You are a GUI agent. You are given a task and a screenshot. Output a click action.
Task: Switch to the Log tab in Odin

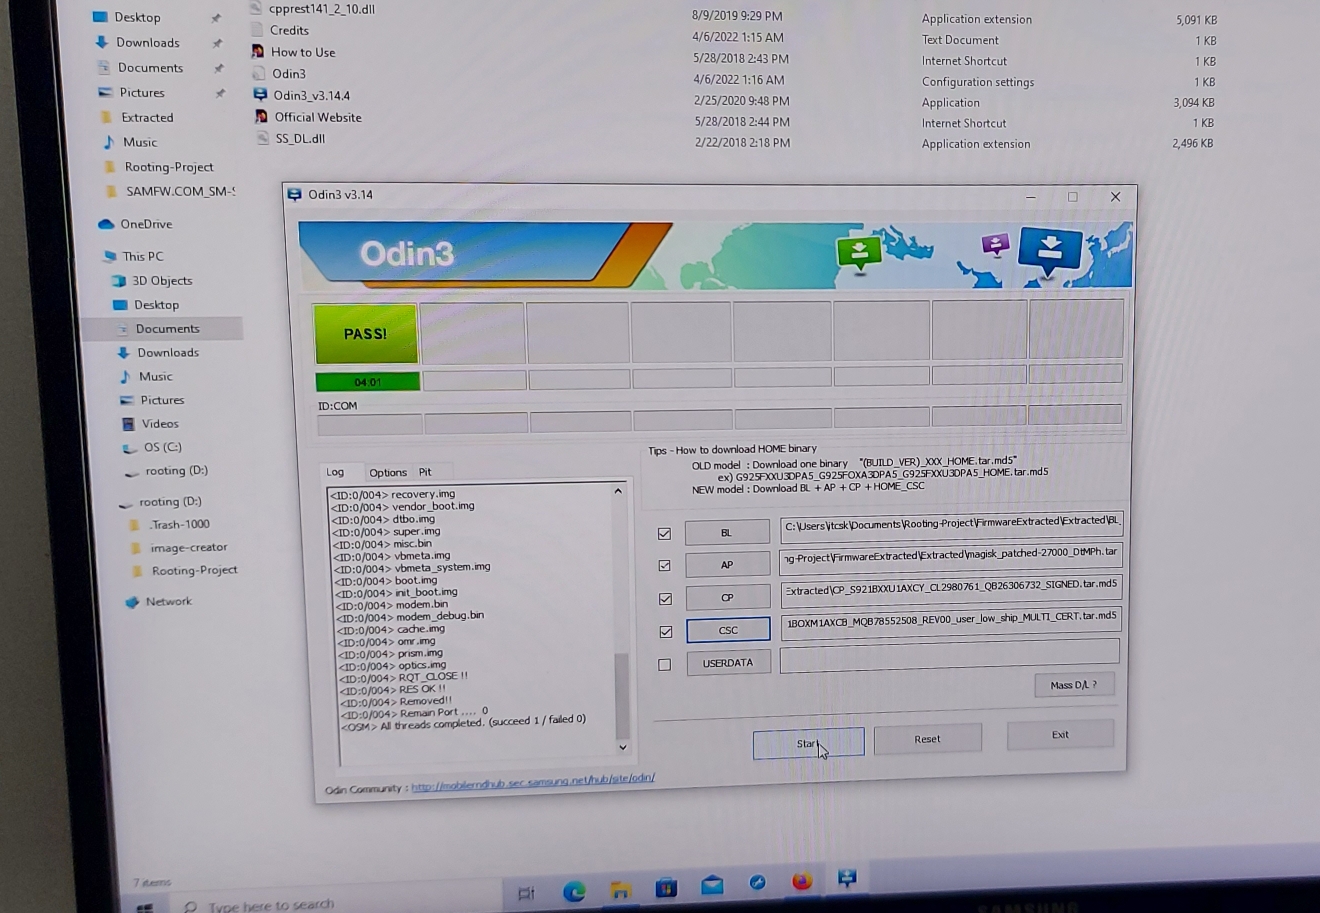pyautogui.click(x=335, y=472)
